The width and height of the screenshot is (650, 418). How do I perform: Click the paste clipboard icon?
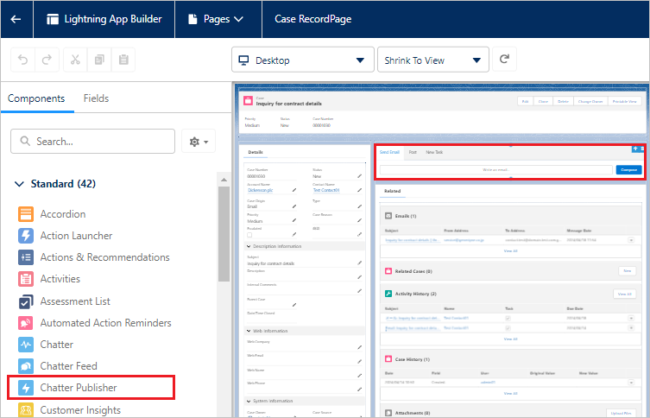coord(123,61)
